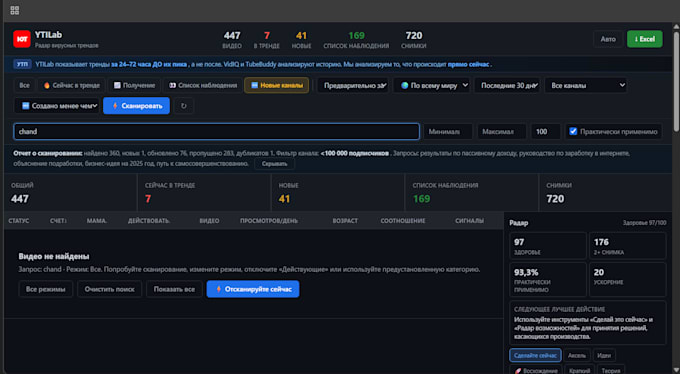Click the apps grid icon in top bar
The height and width of the screenshot is (374, 680).
point(14,10)
